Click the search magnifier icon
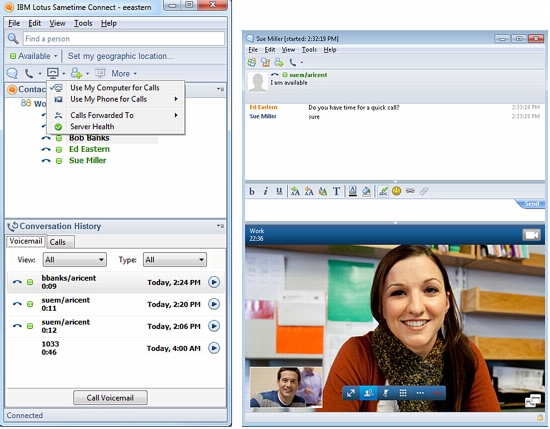This screenshot has width=550, height=429. (x=13, y=39)
